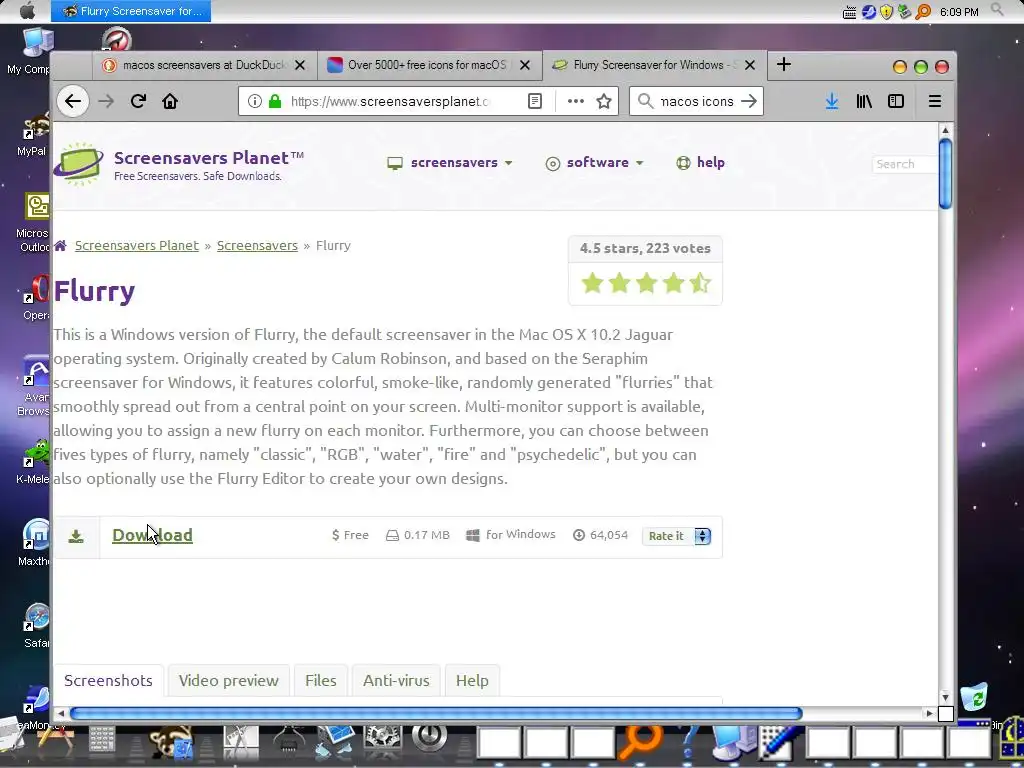Click the scroll down arrow on vertical scrollbar

[x=945, y=697]
